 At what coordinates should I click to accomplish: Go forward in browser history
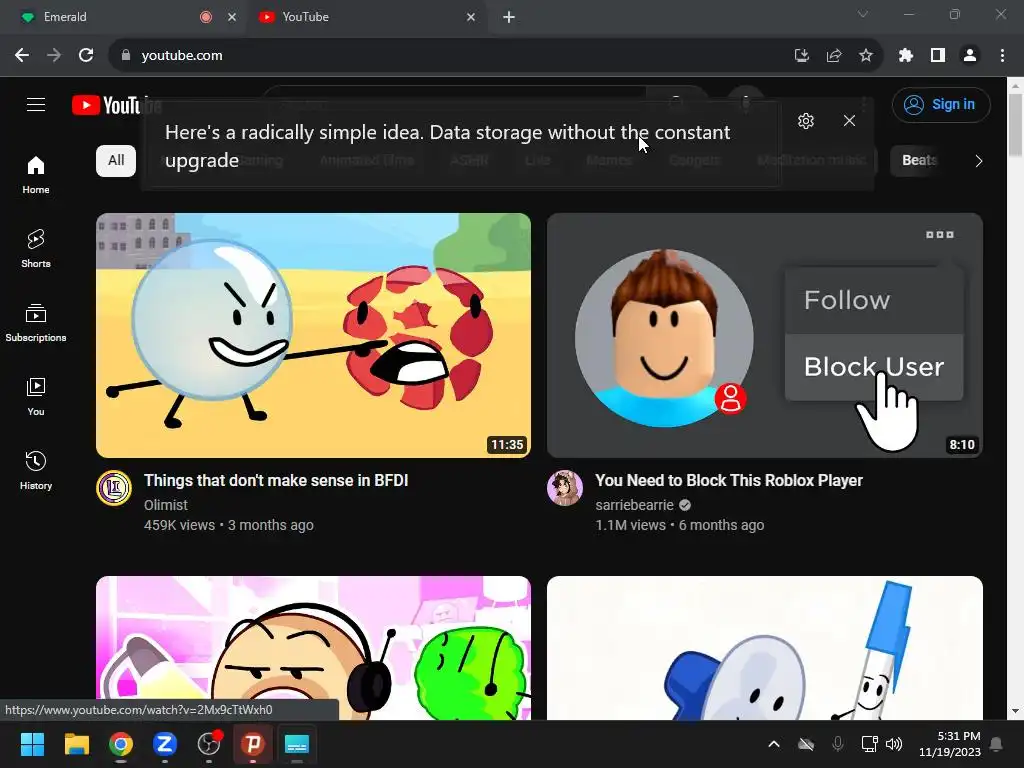tap(54, 56)
